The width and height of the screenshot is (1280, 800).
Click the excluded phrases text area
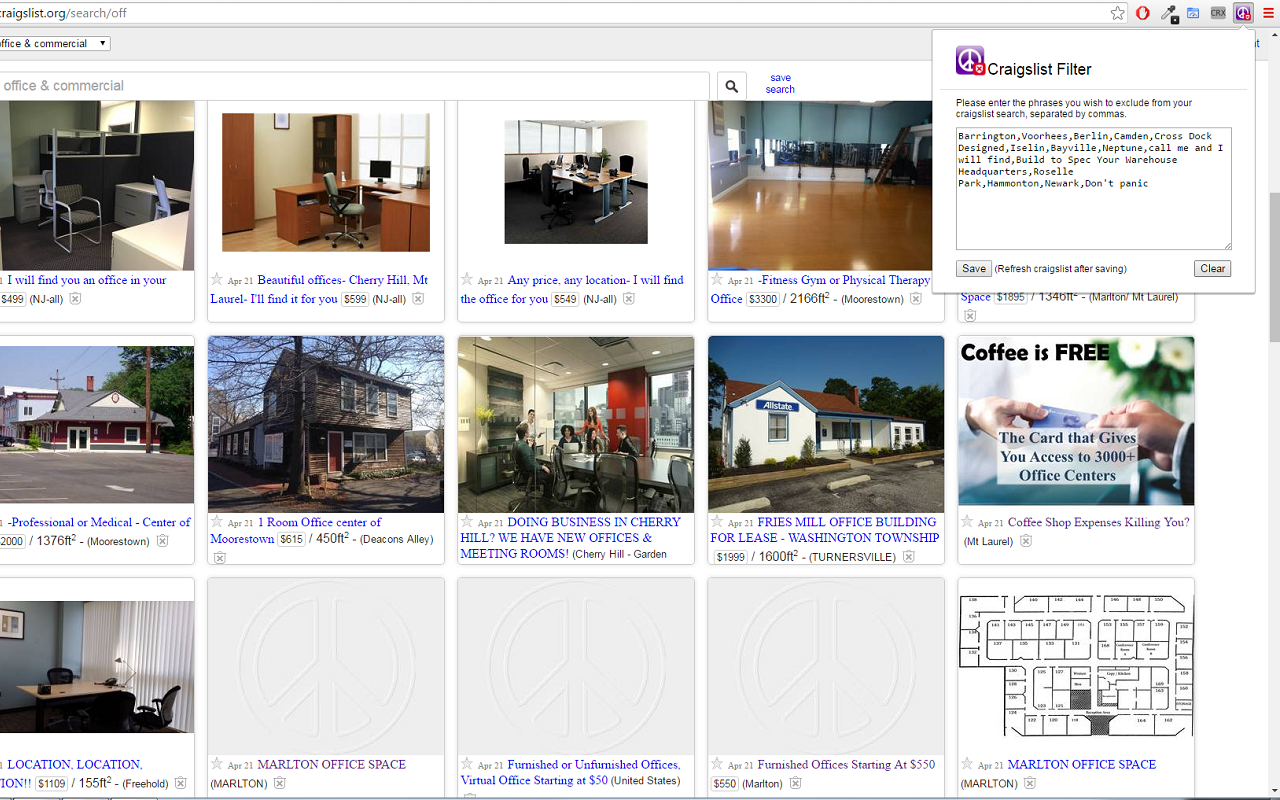pos(1093,188)
